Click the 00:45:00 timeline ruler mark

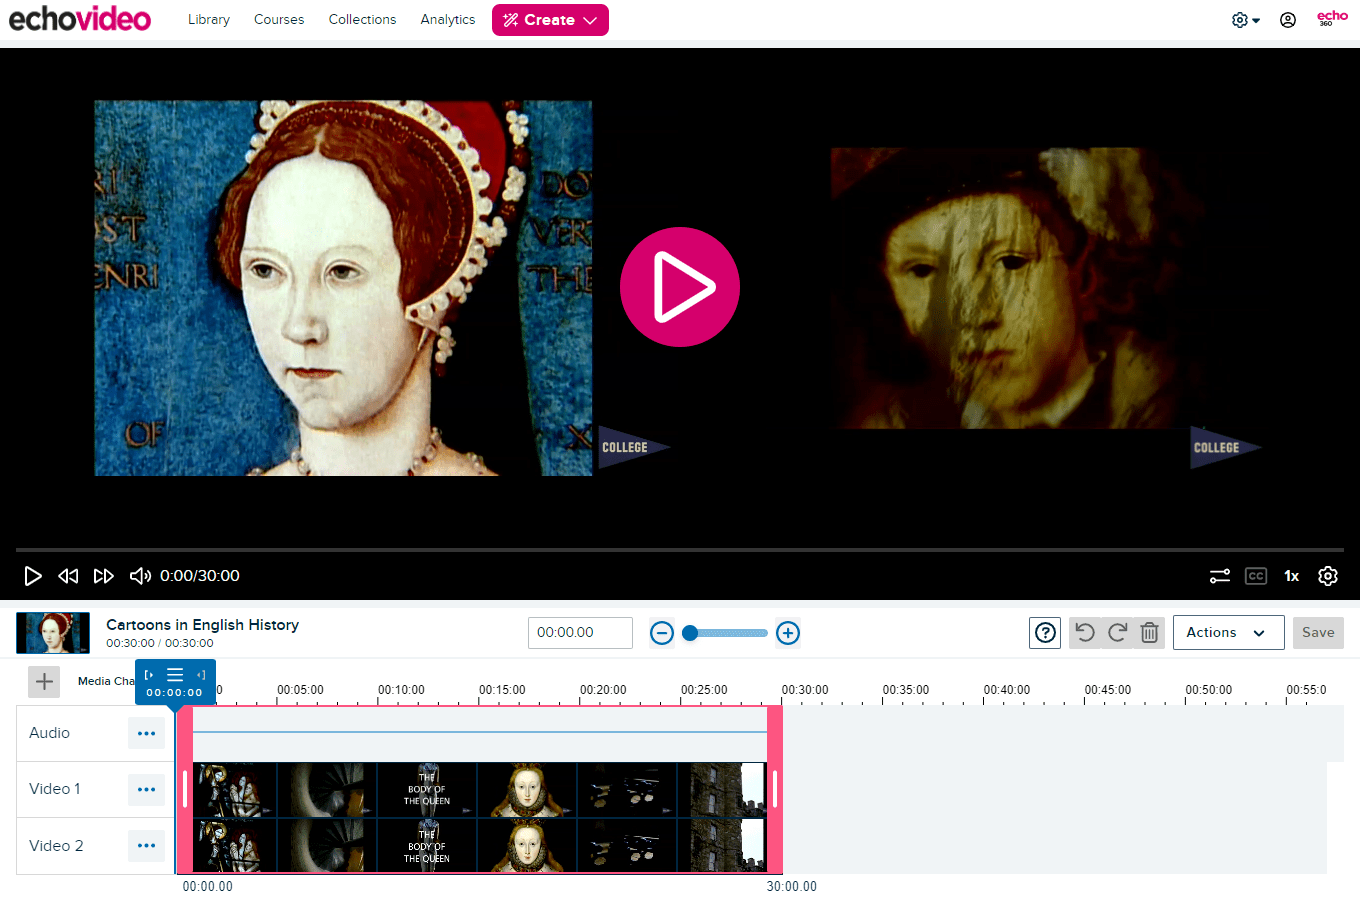tap(1108, 690)
